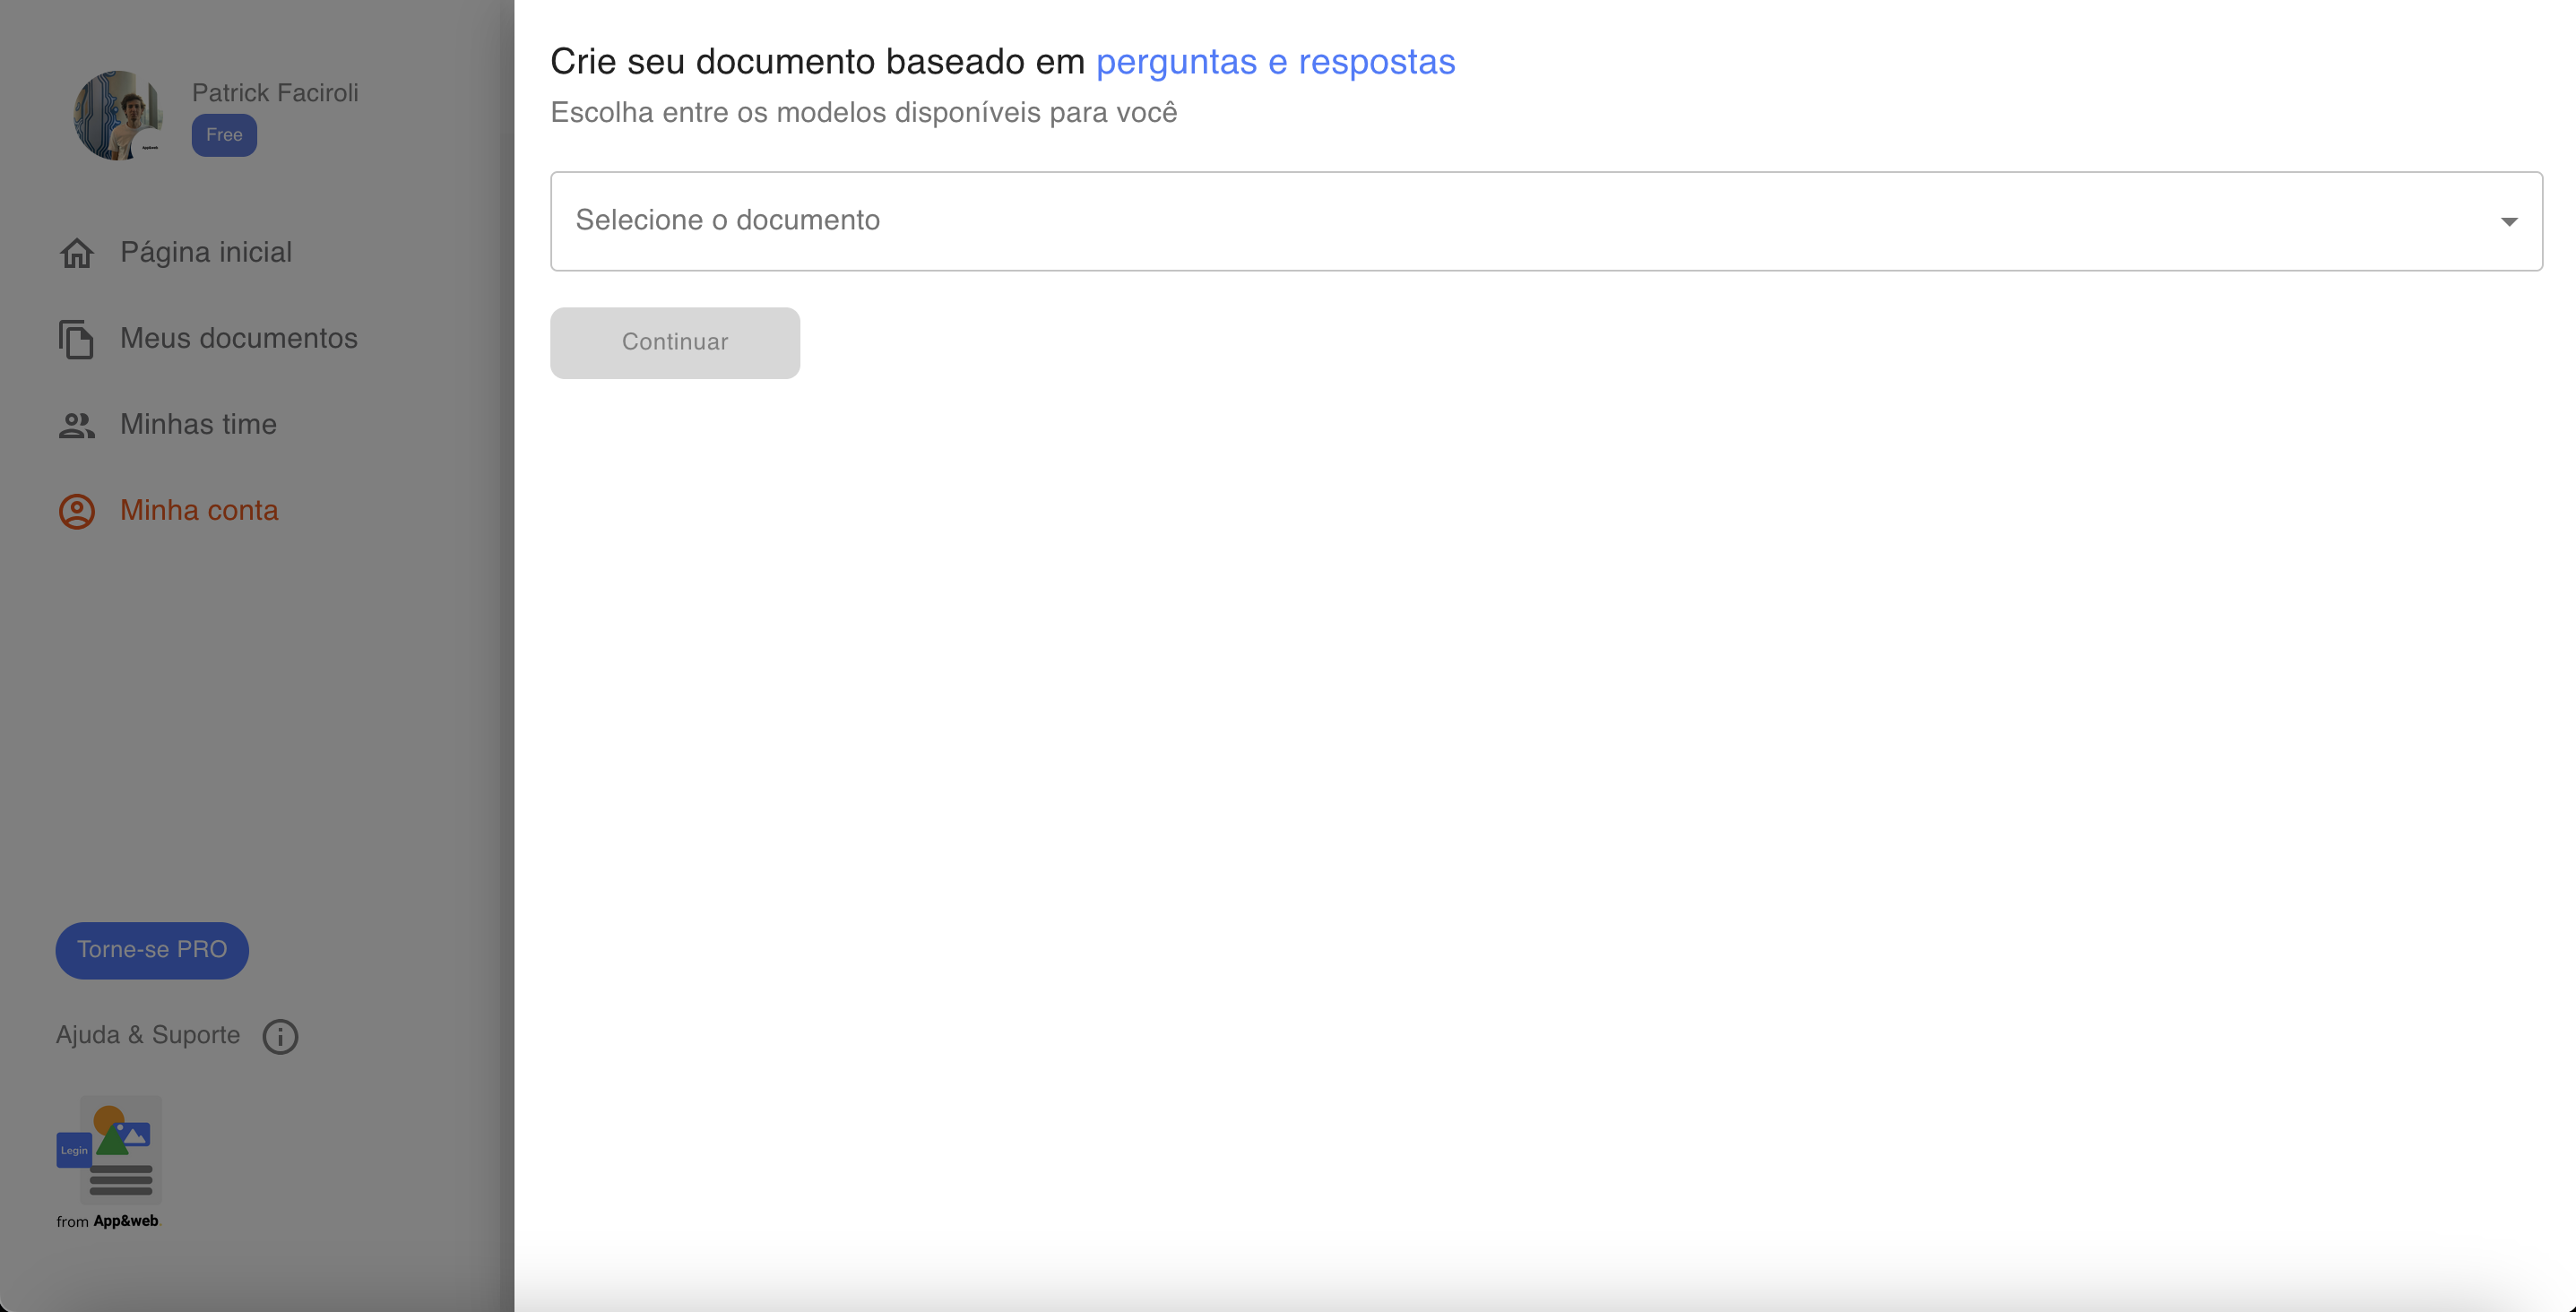Click the Meus documentos pages icon
2576x1312 pixels.
pos(76,339)
